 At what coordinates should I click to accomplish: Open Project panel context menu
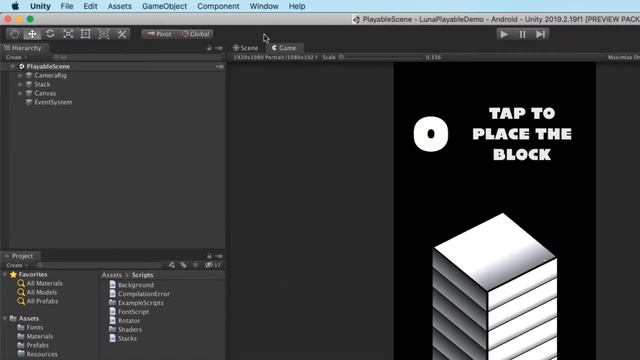click(x=219, y=256)
